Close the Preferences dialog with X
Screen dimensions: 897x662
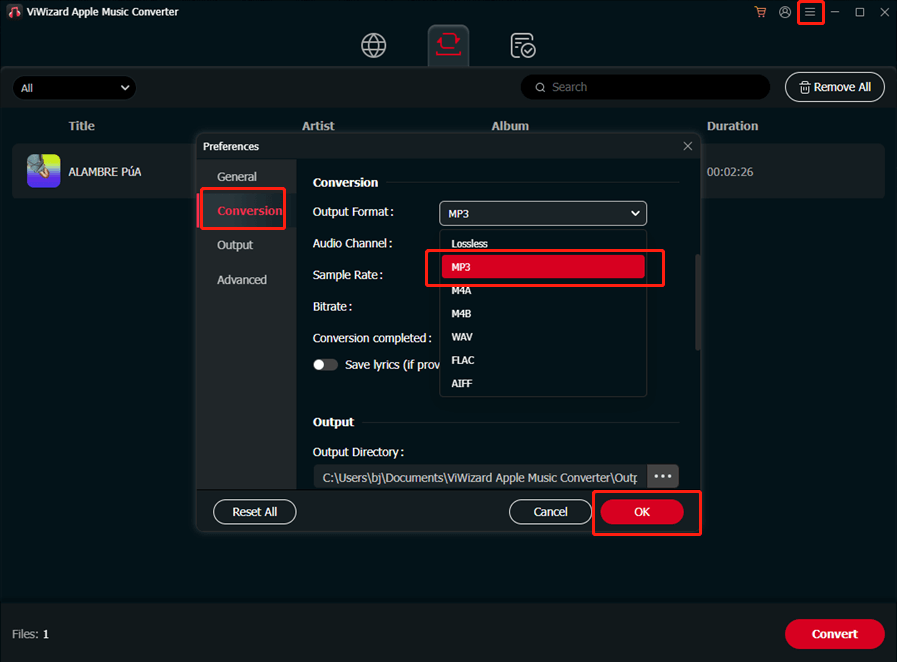pyautogui.click(x=687, y=146)
